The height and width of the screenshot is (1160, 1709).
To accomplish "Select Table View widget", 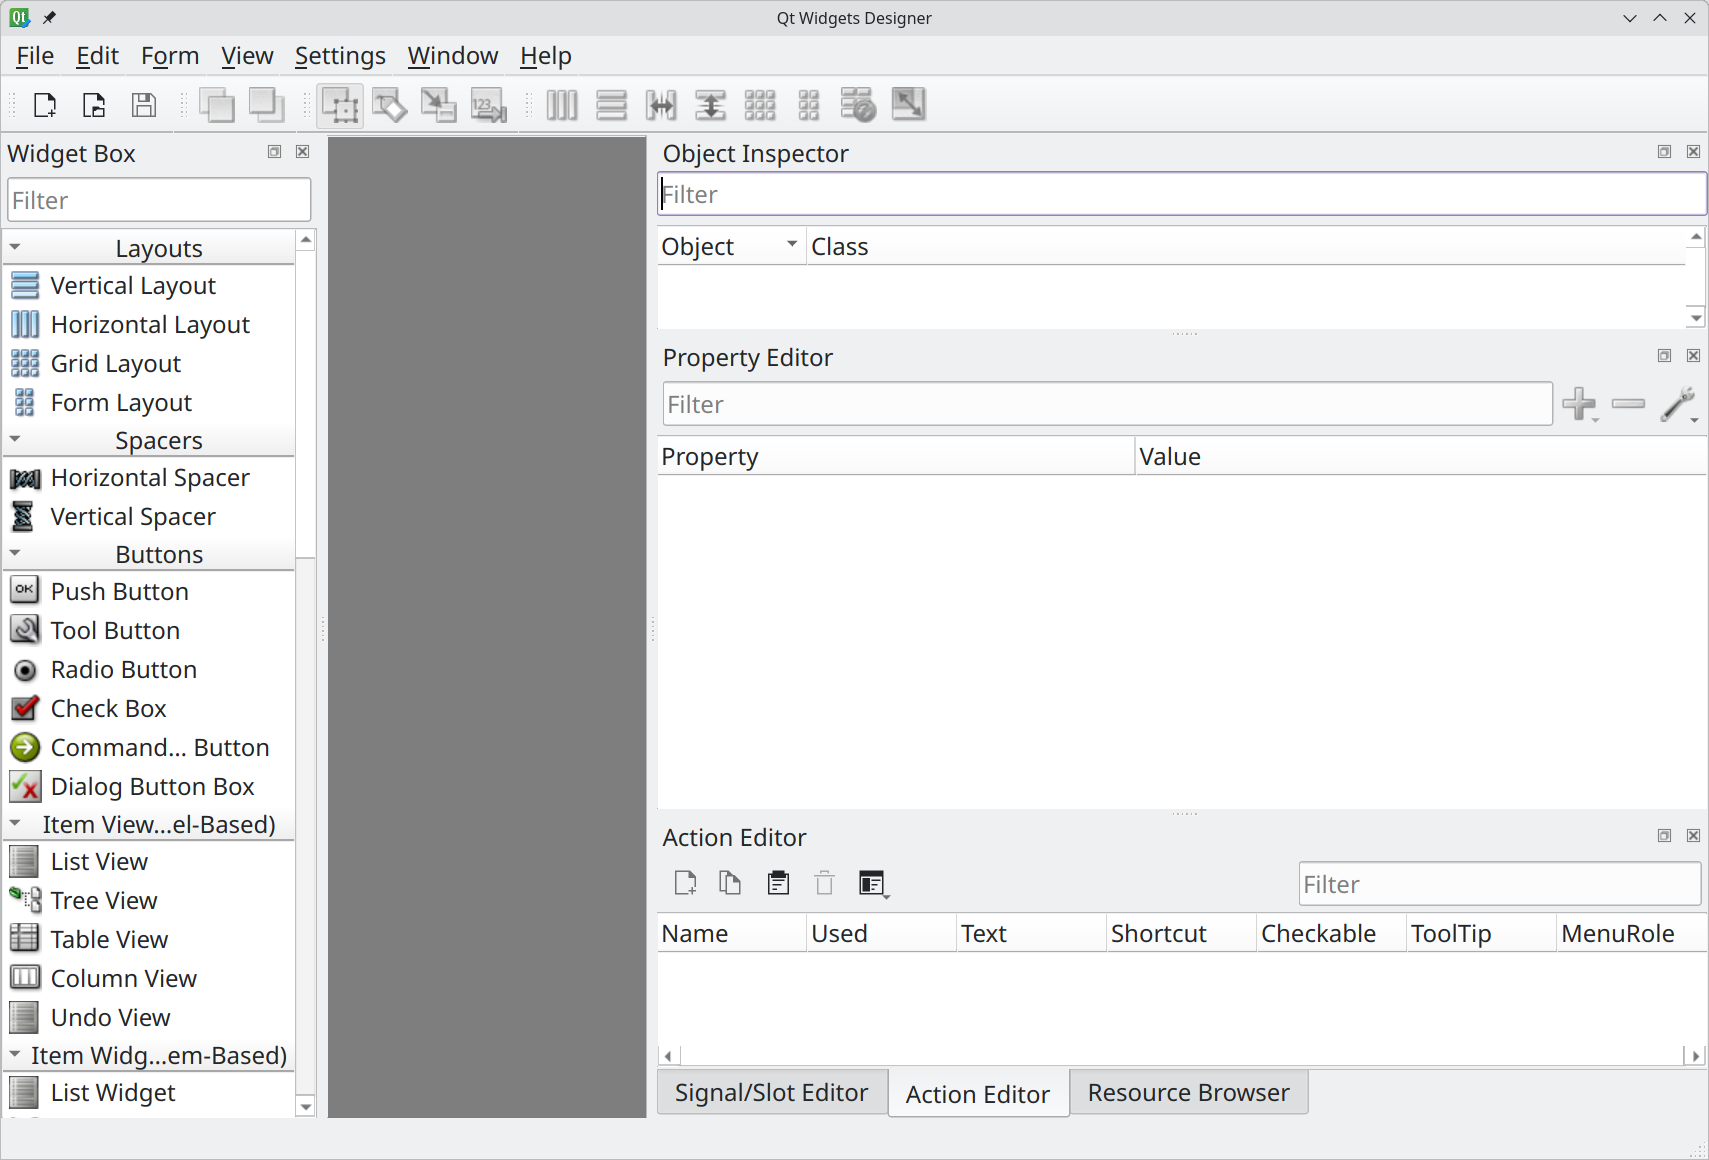I will click(148, 940).
